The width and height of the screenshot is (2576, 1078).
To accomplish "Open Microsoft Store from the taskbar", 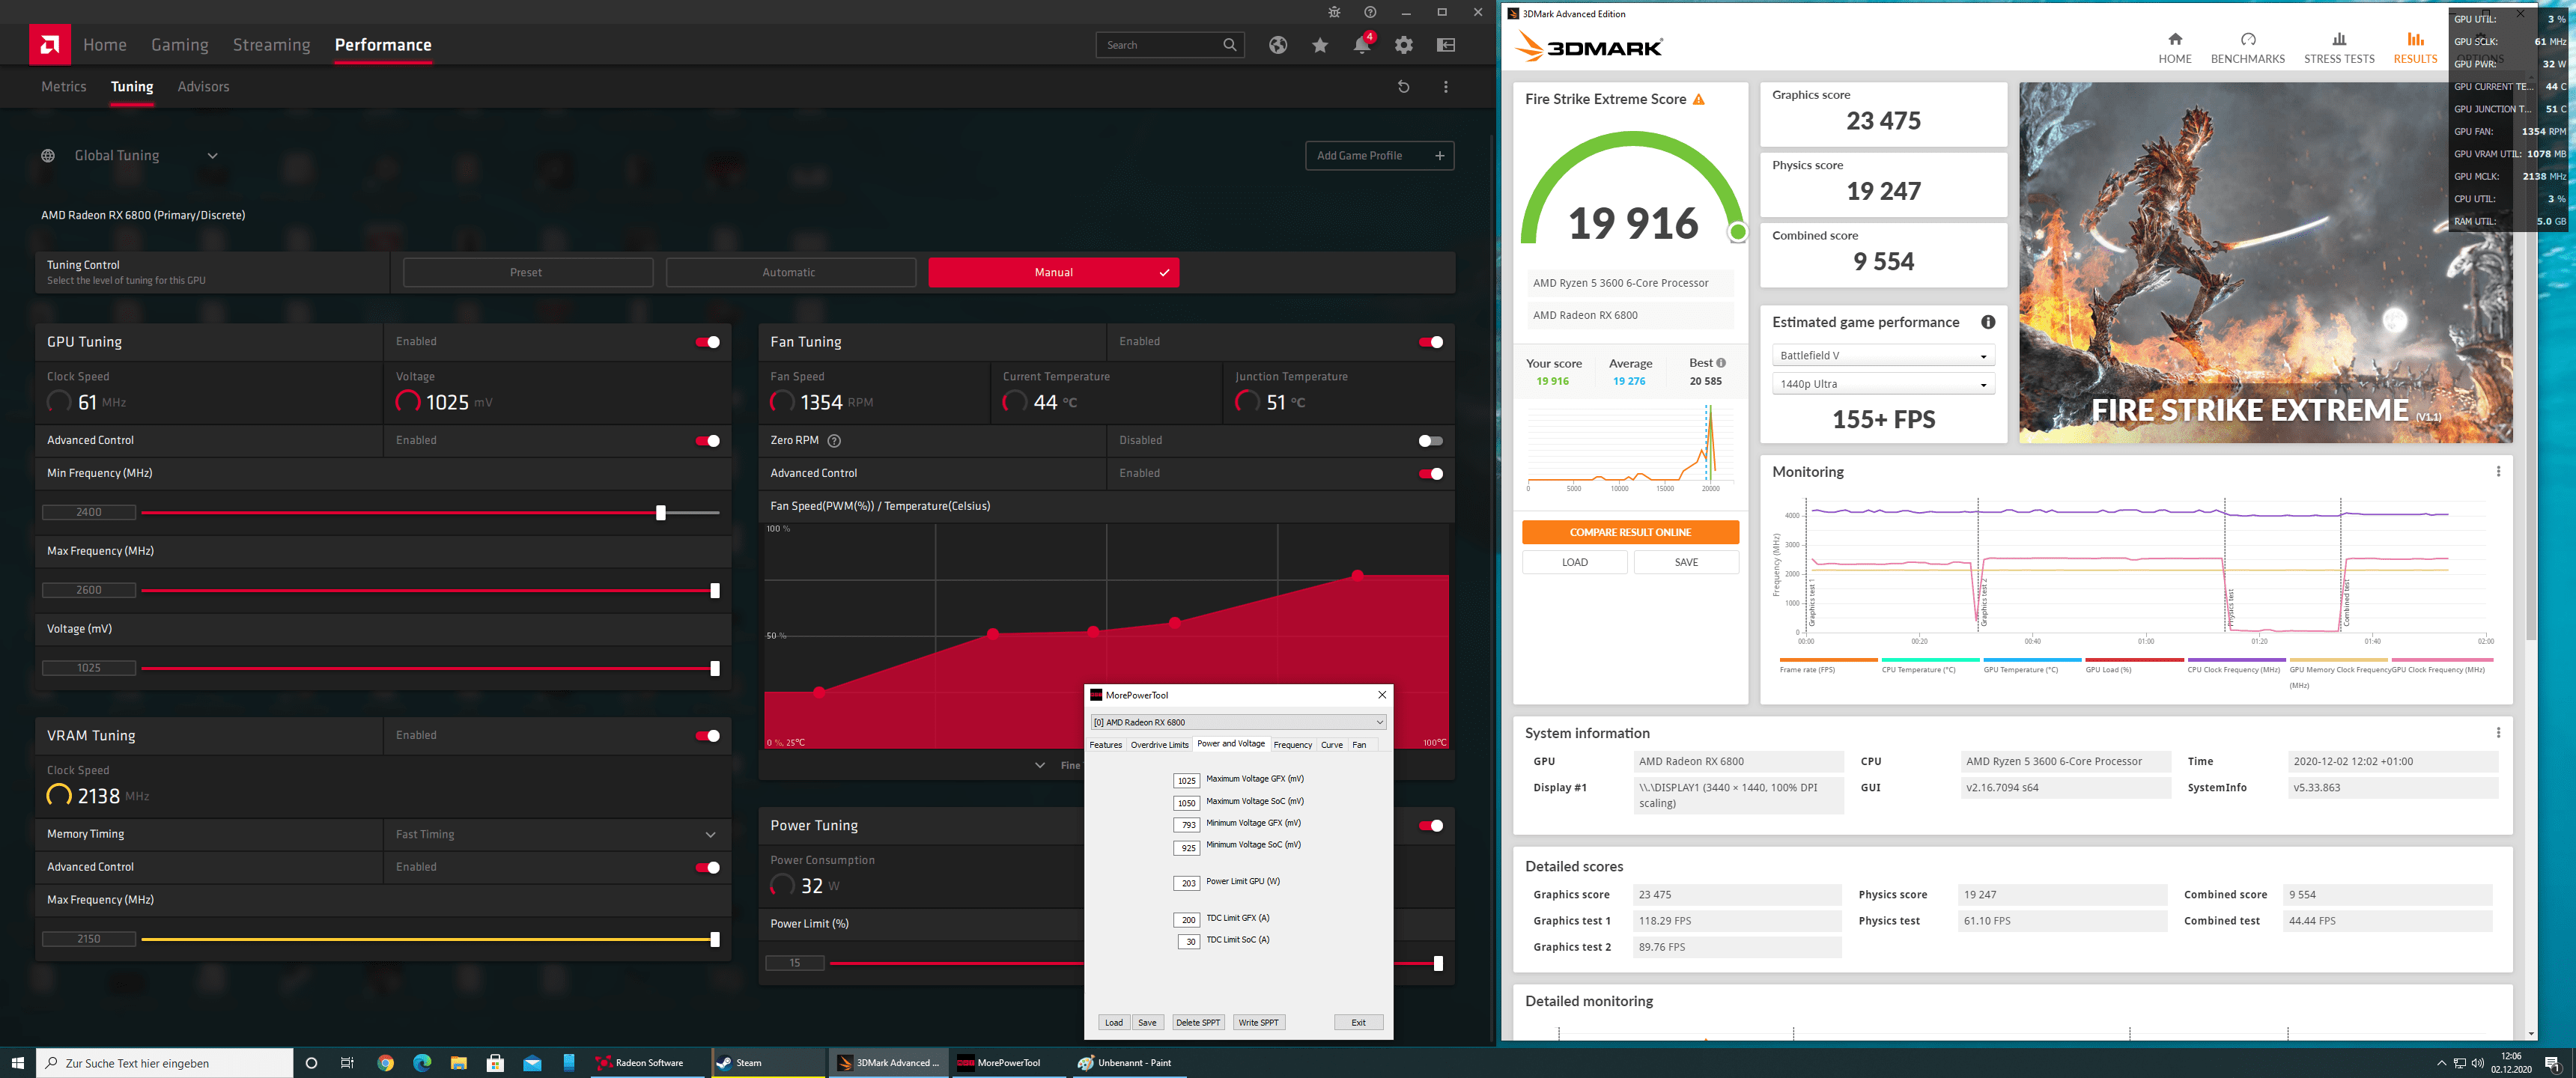I will coord(495,1063).
